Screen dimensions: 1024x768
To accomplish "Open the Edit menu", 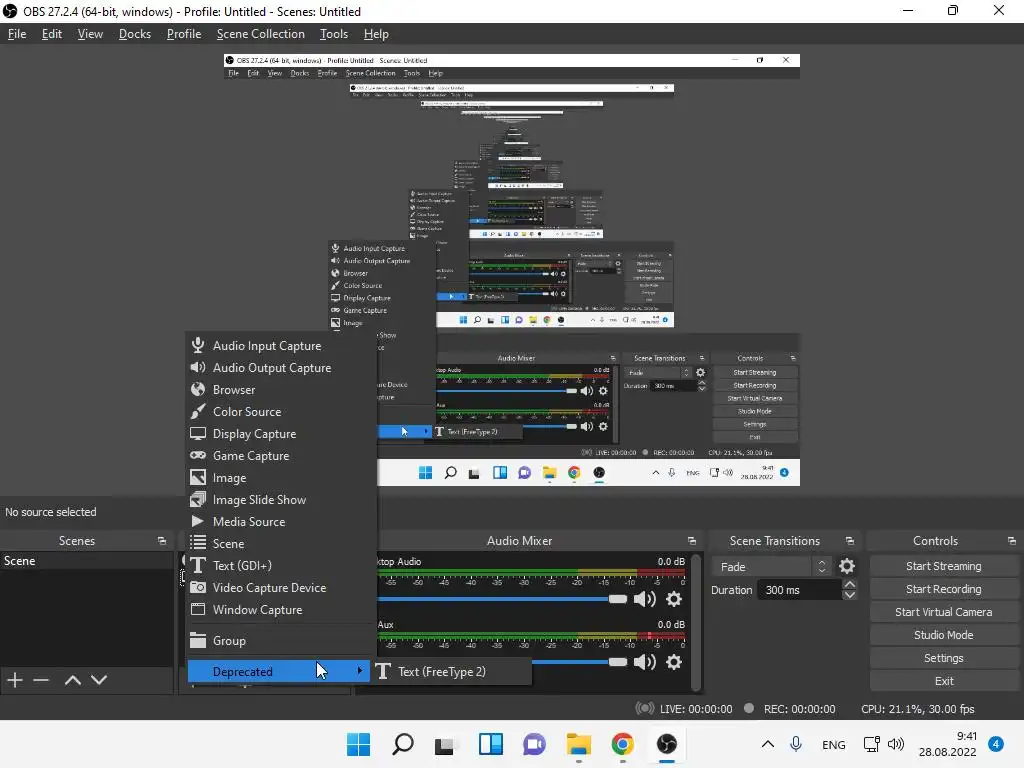I will click(52, 34).
